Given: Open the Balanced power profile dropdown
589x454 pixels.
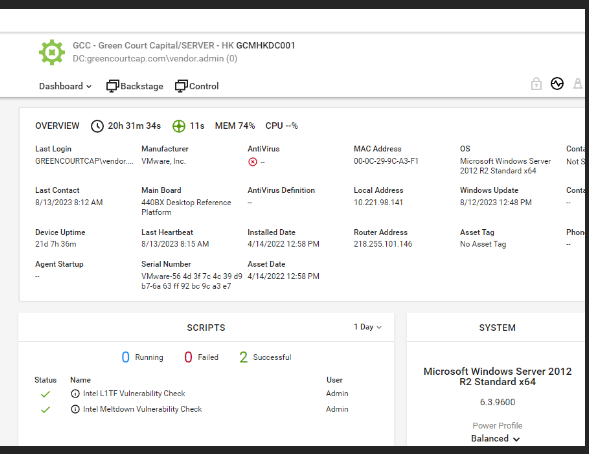Looking at the screenshot, I should (495, 439).
